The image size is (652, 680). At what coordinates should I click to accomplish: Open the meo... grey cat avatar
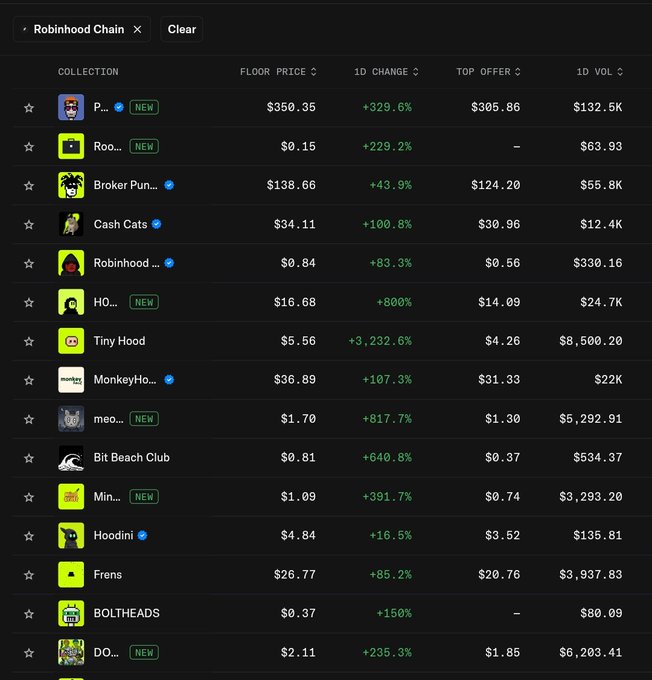point(71,418)
